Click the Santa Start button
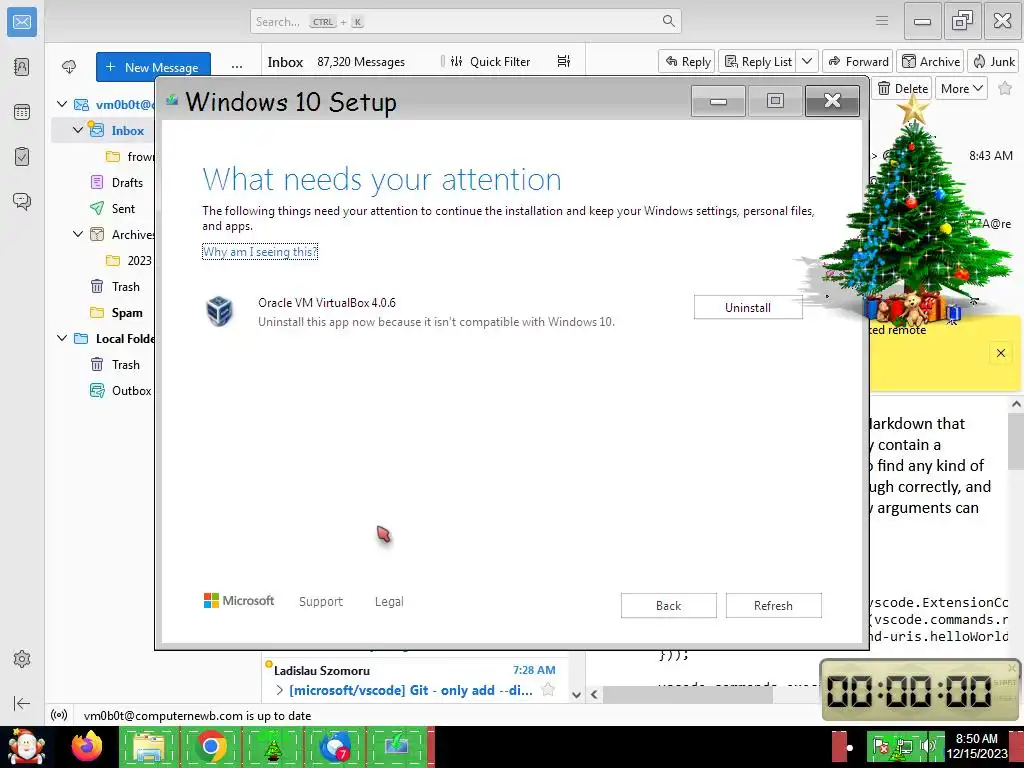The height and width of the screenshot is (768, 1024). click(26, 746)
